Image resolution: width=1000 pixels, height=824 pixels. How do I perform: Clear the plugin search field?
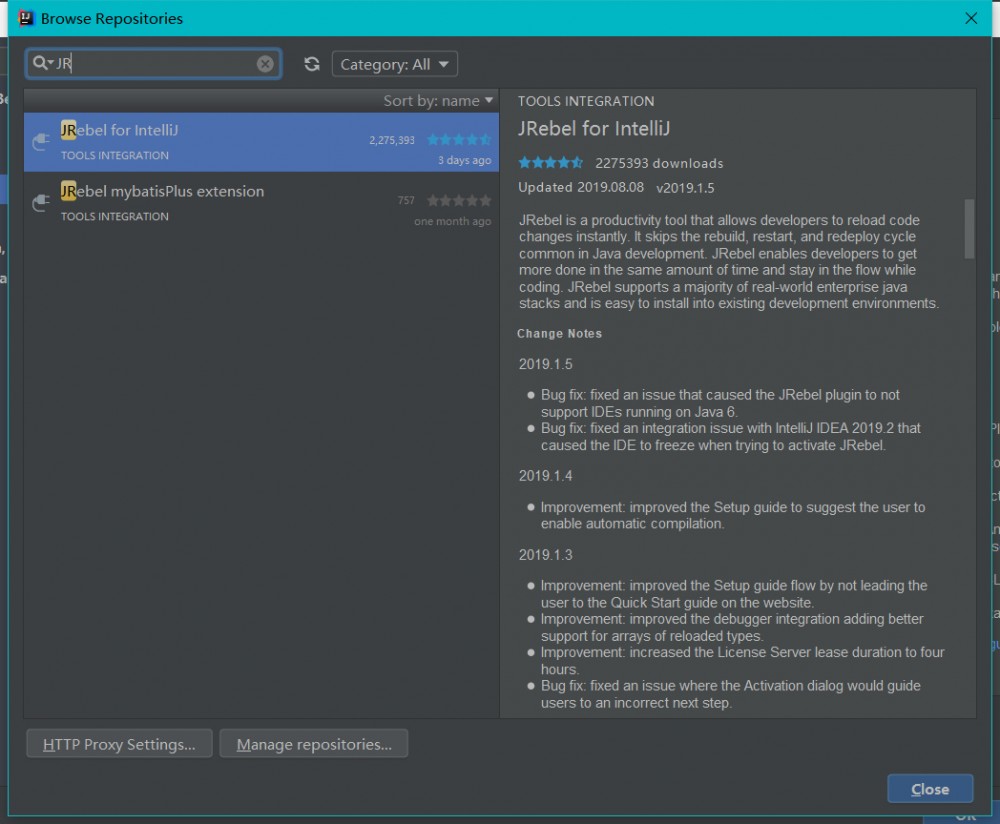[265, 64]
